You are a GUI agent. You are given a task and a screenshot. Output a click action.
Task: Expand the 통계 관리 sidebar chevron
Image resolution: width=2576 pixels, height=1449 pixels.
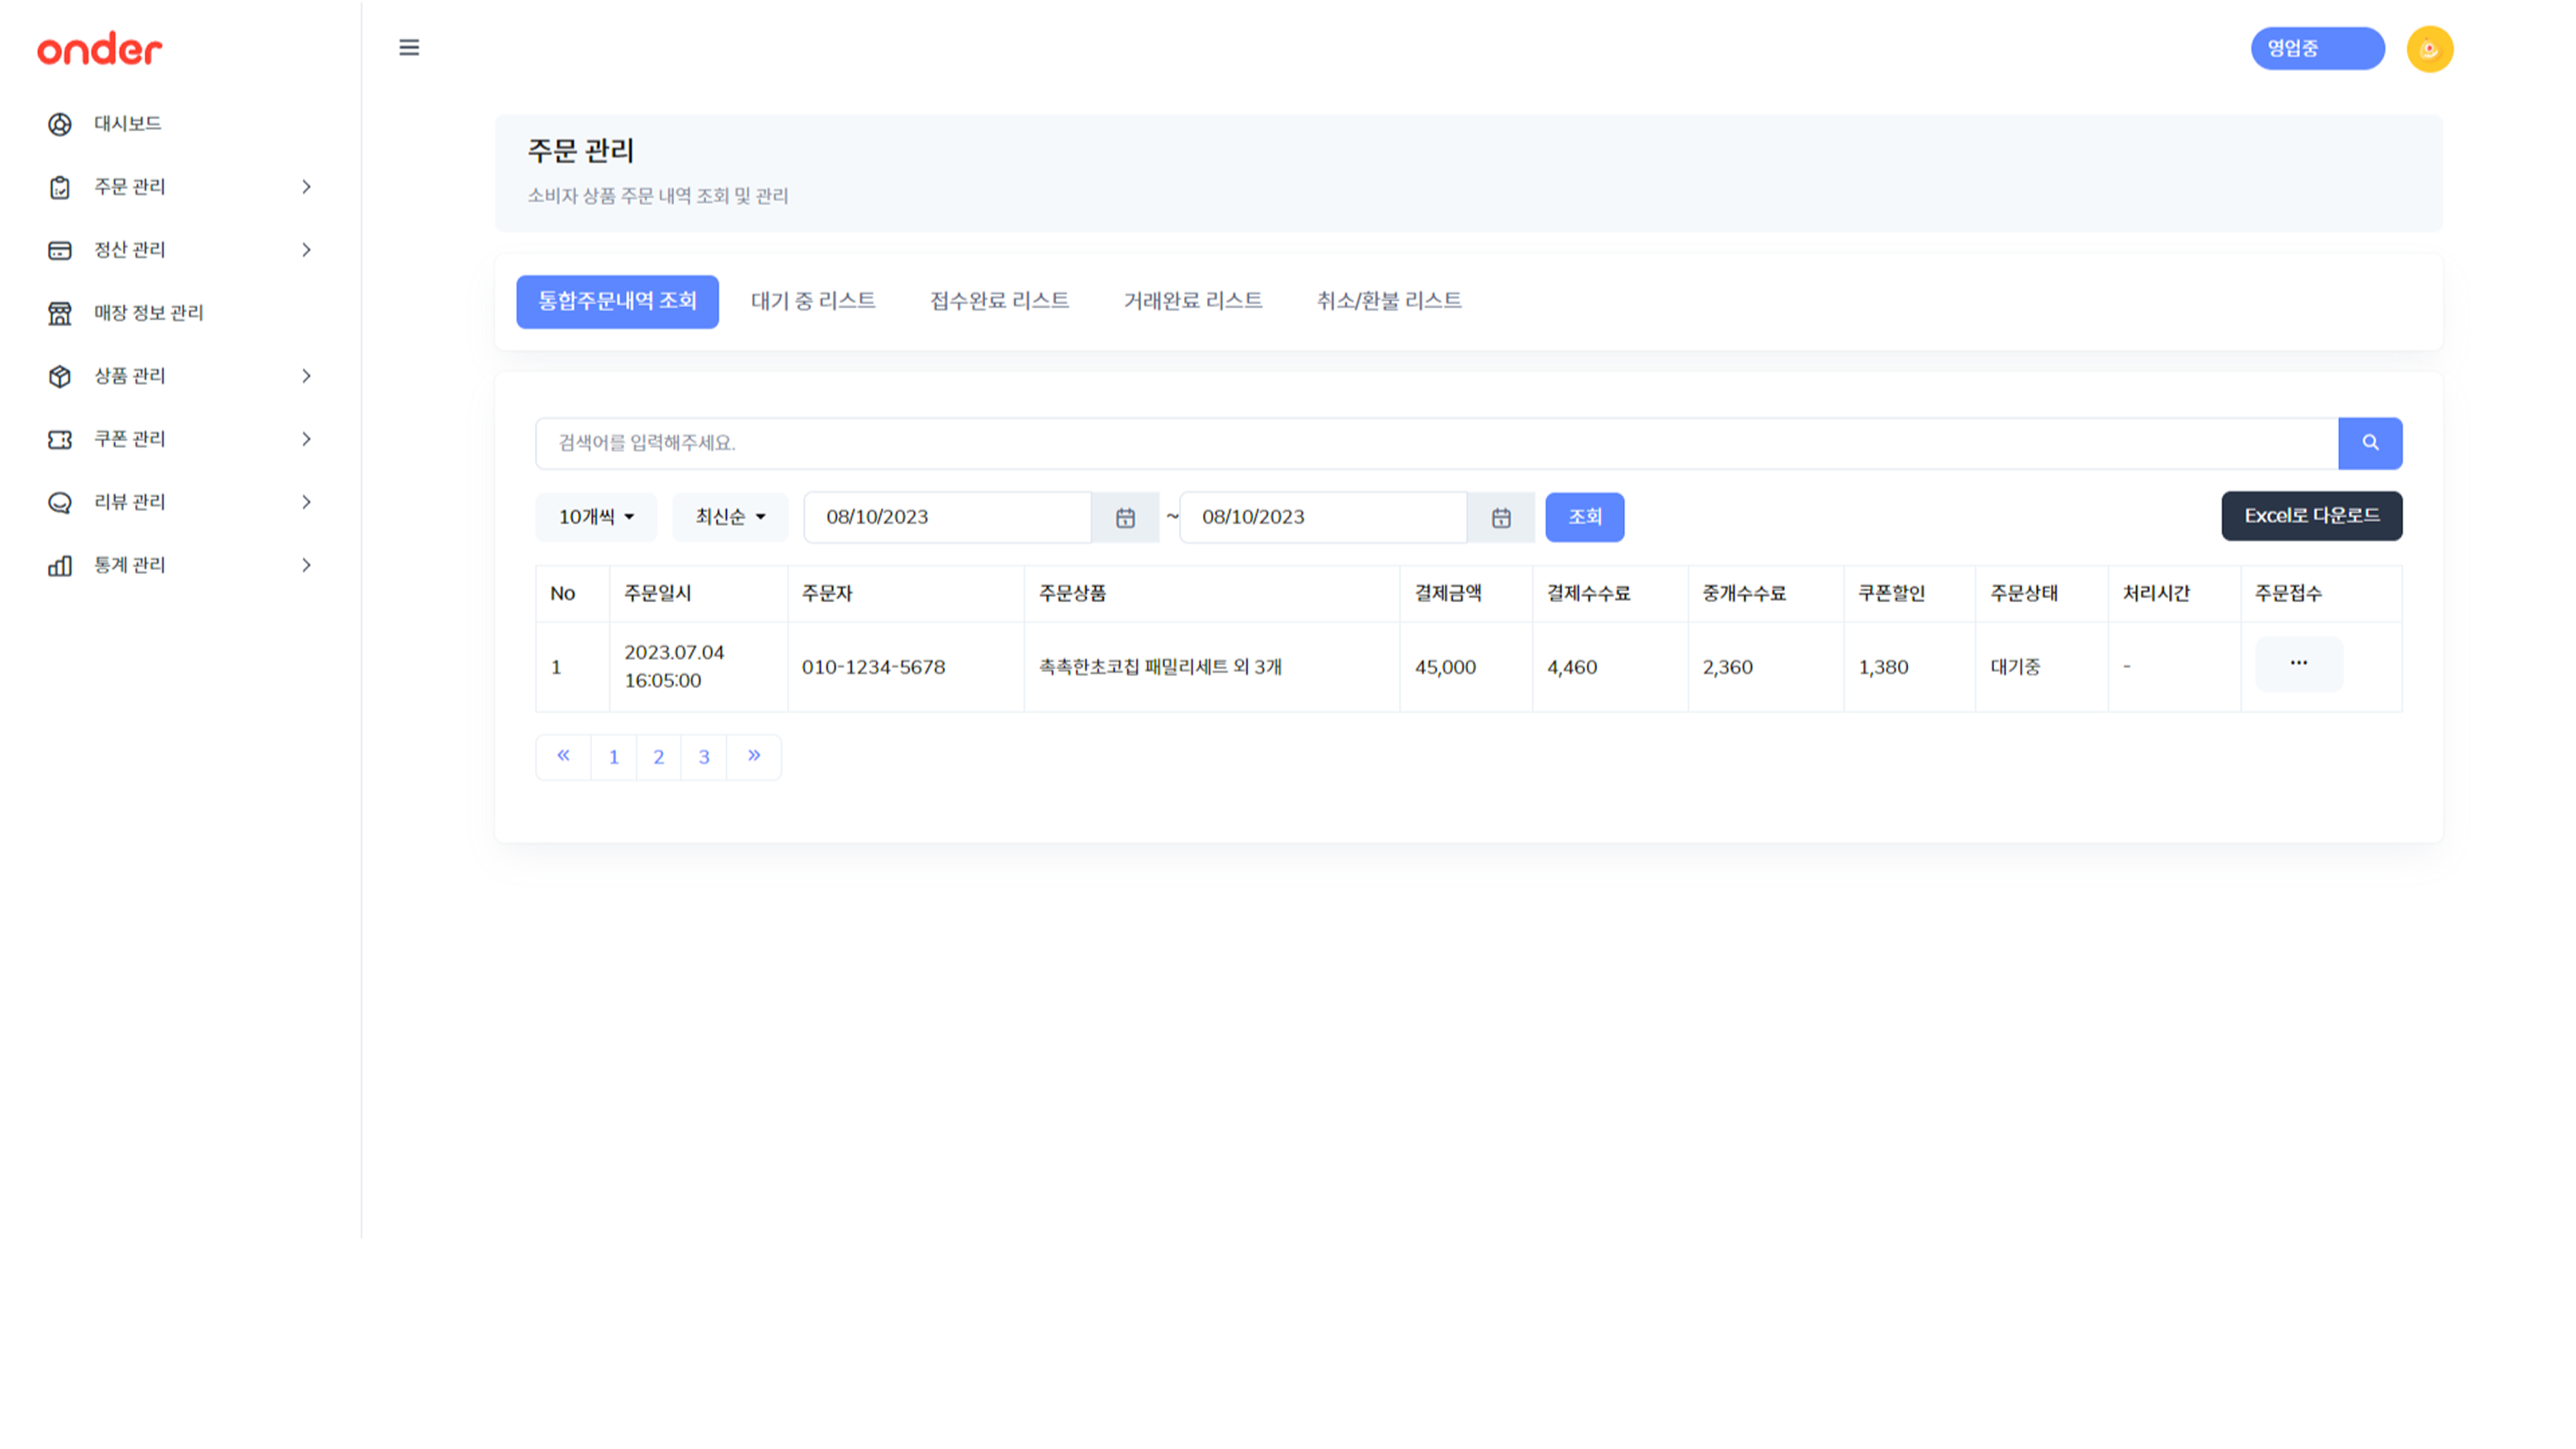point(306,566)
